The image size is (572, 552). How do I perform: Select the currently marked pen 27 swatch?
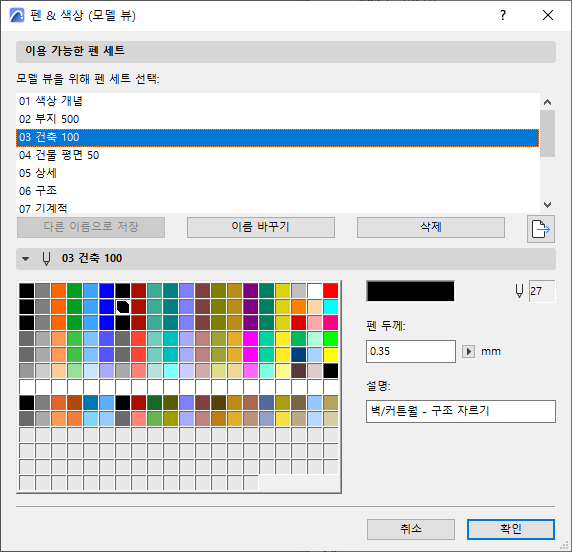tap(123, 307)
